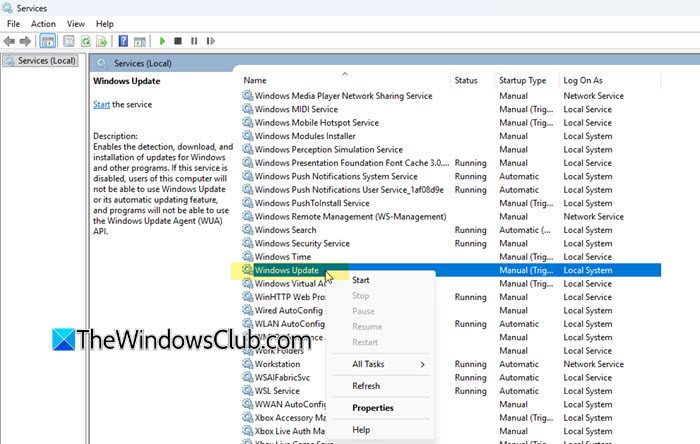Expand All Tasks submenu
This screenshot has width=700, height=444.
click(381, 364)
